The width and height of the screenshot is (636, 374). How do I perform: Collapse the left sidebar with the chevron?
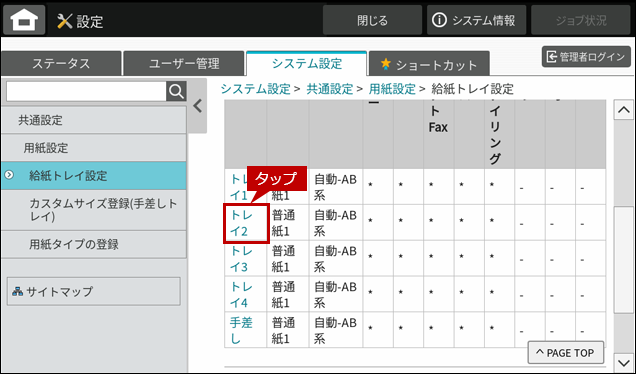click(x=198, y=106)
